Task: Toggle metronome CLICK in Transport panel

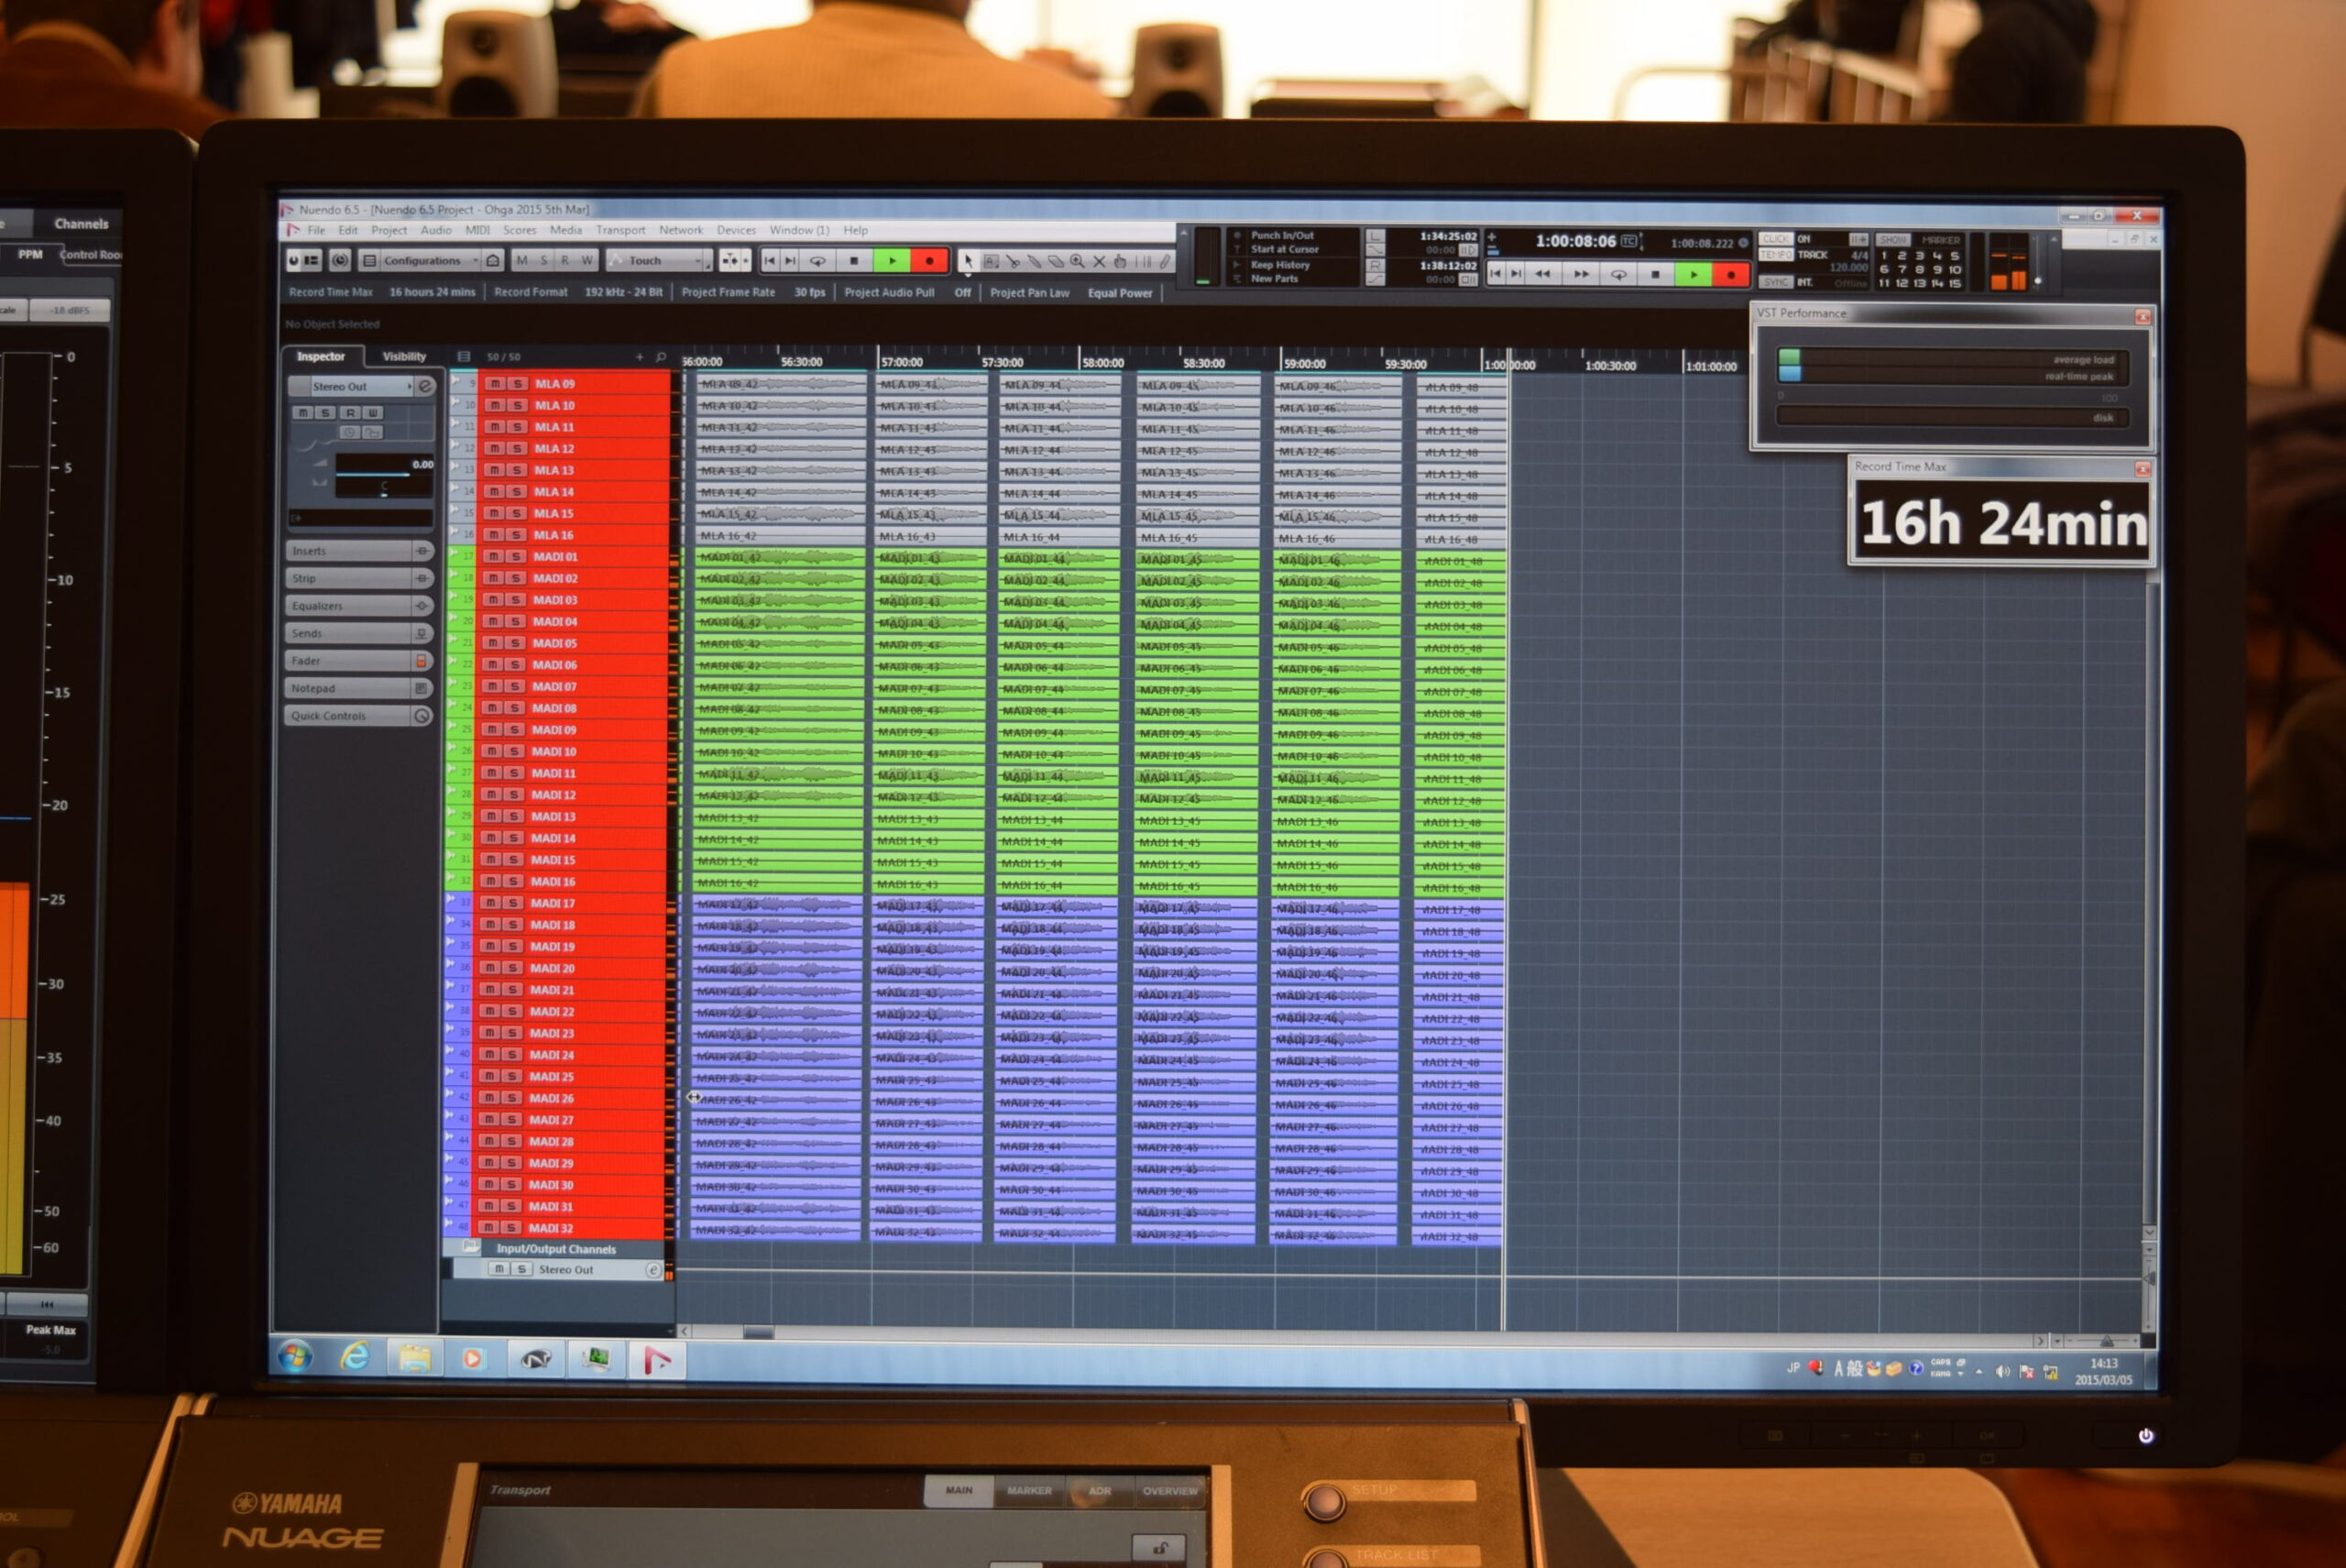Action: pos(1775,239)
